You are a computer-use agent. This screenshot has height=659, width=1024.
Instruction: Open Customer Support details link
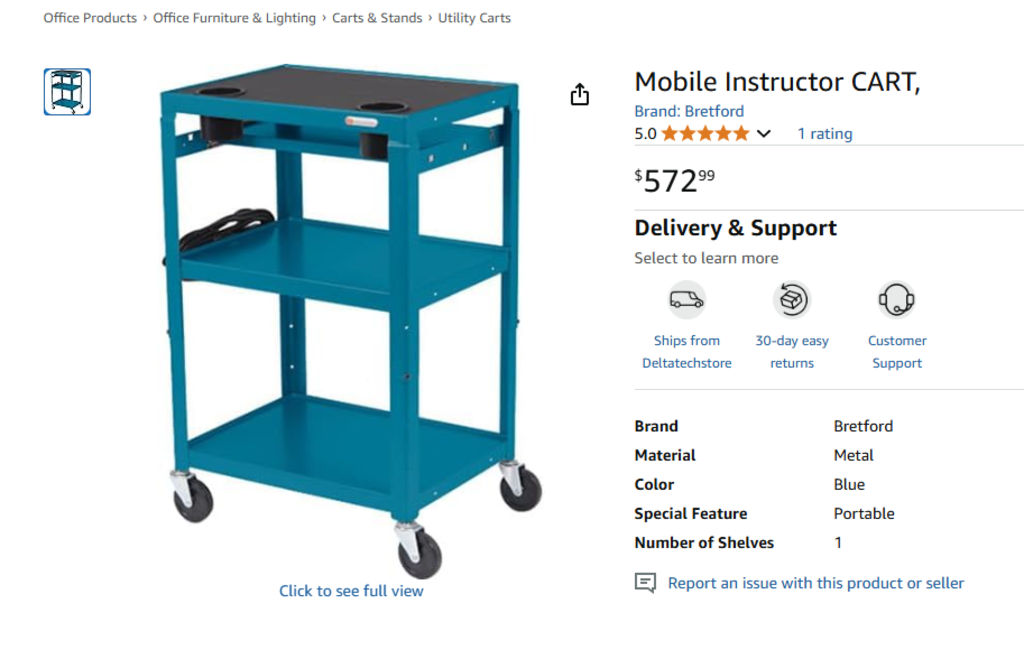point(897,352)
